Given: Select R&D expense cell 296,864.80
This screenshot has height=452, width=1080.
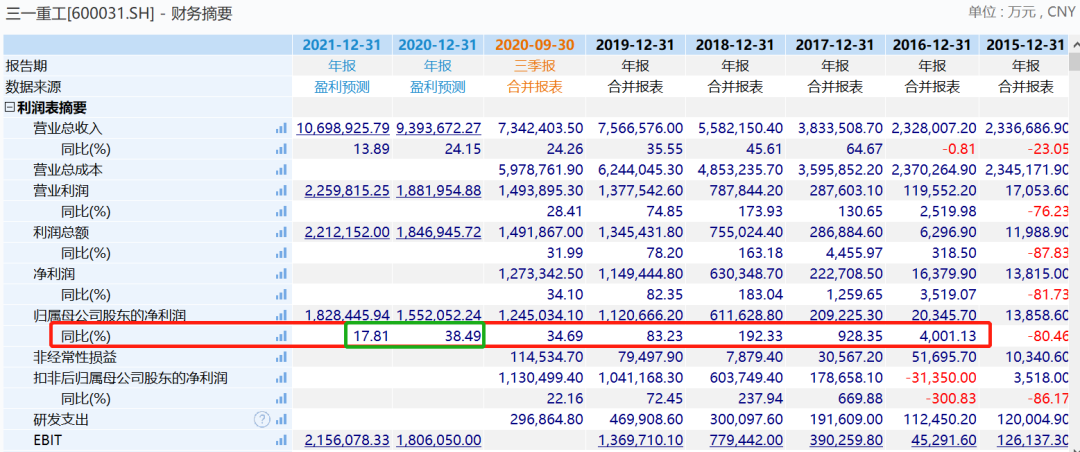Looking at the screenshot, I should [547, 419].
